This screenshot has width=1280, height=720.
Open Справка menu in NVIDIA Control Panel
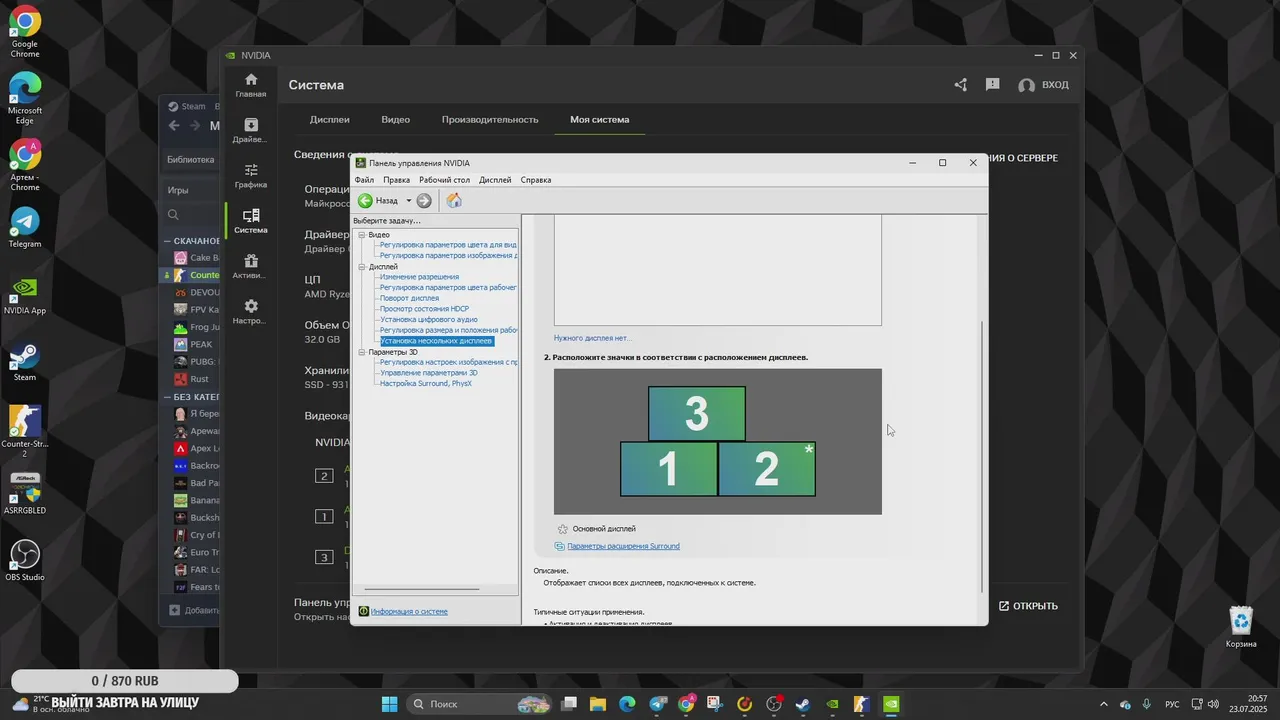coord(536,180)
